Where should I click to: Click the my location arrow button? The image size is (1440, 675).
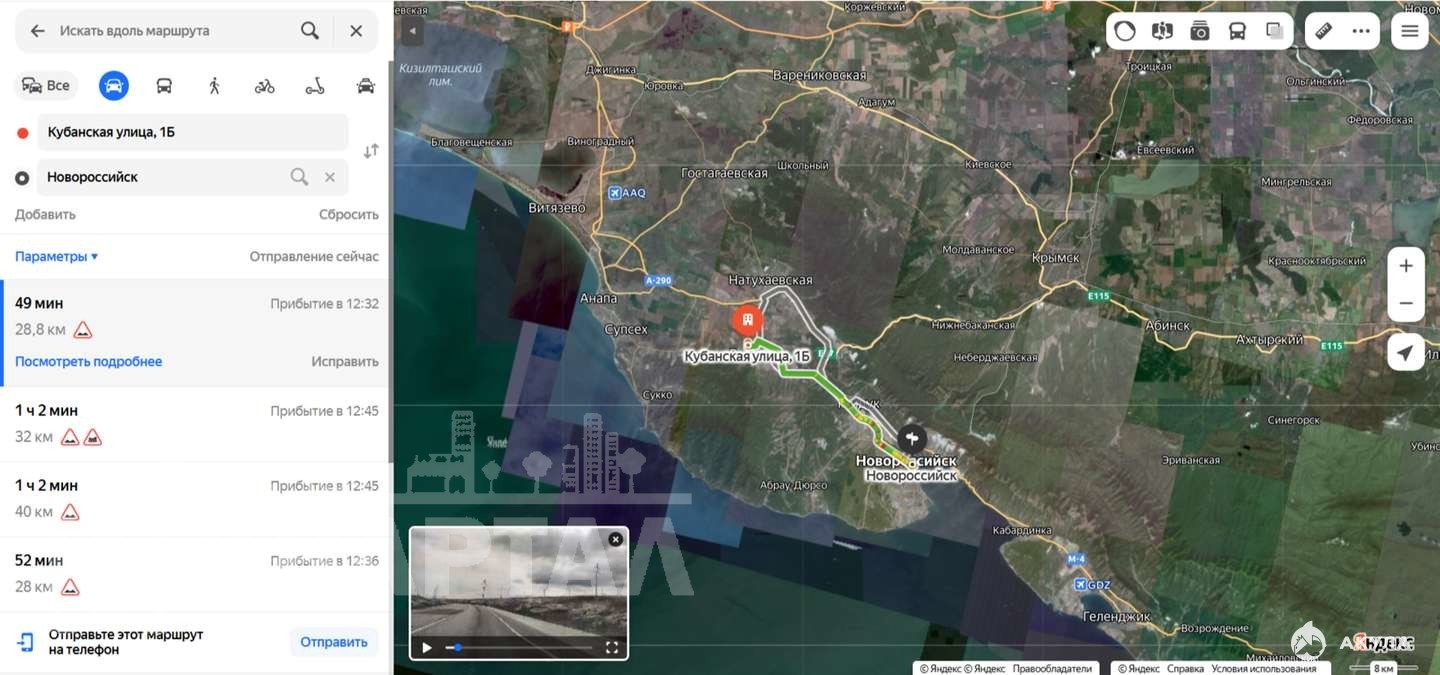click(x=1405, y=353)
